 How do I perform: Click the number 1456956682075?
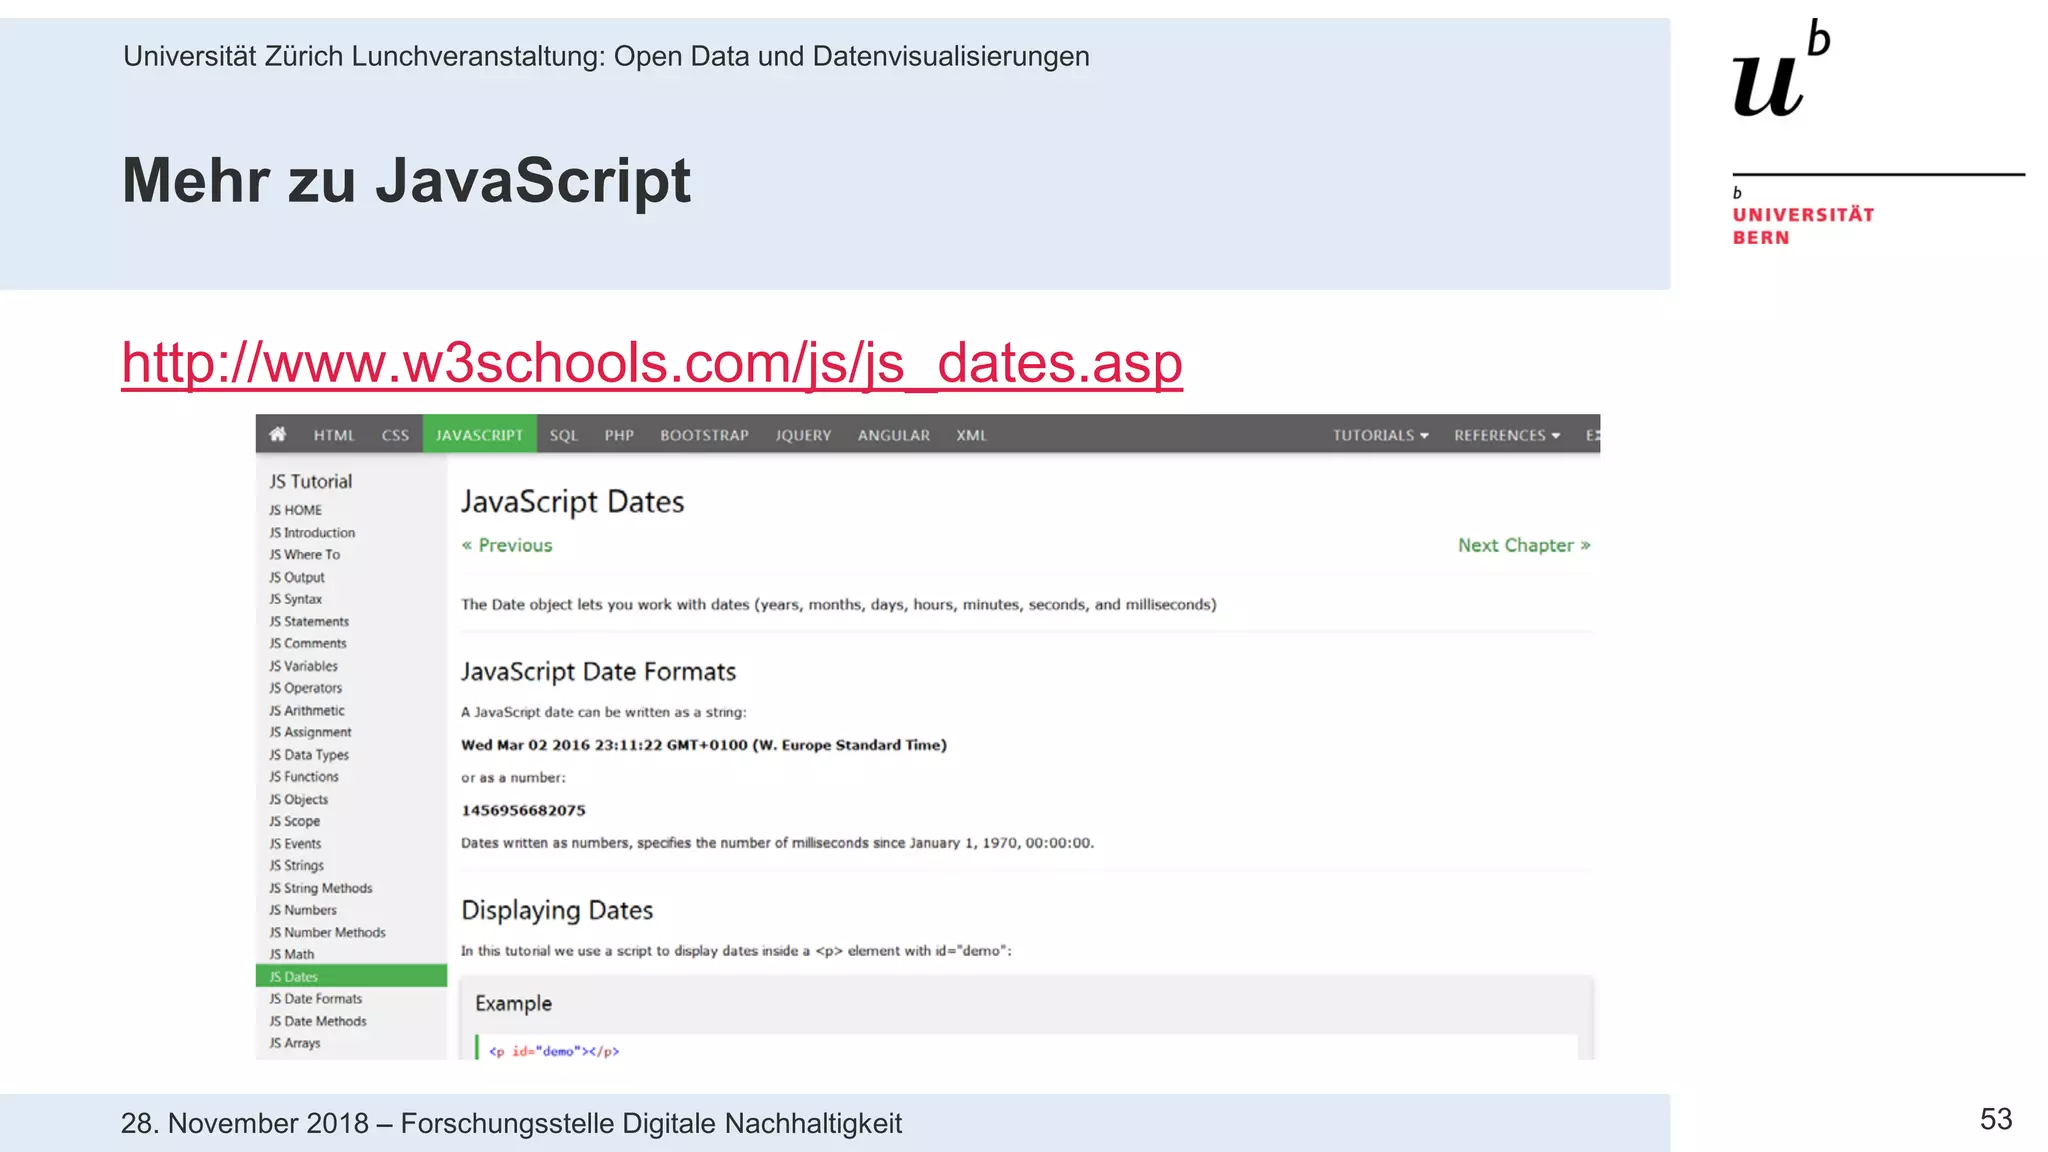pos(523,810)
